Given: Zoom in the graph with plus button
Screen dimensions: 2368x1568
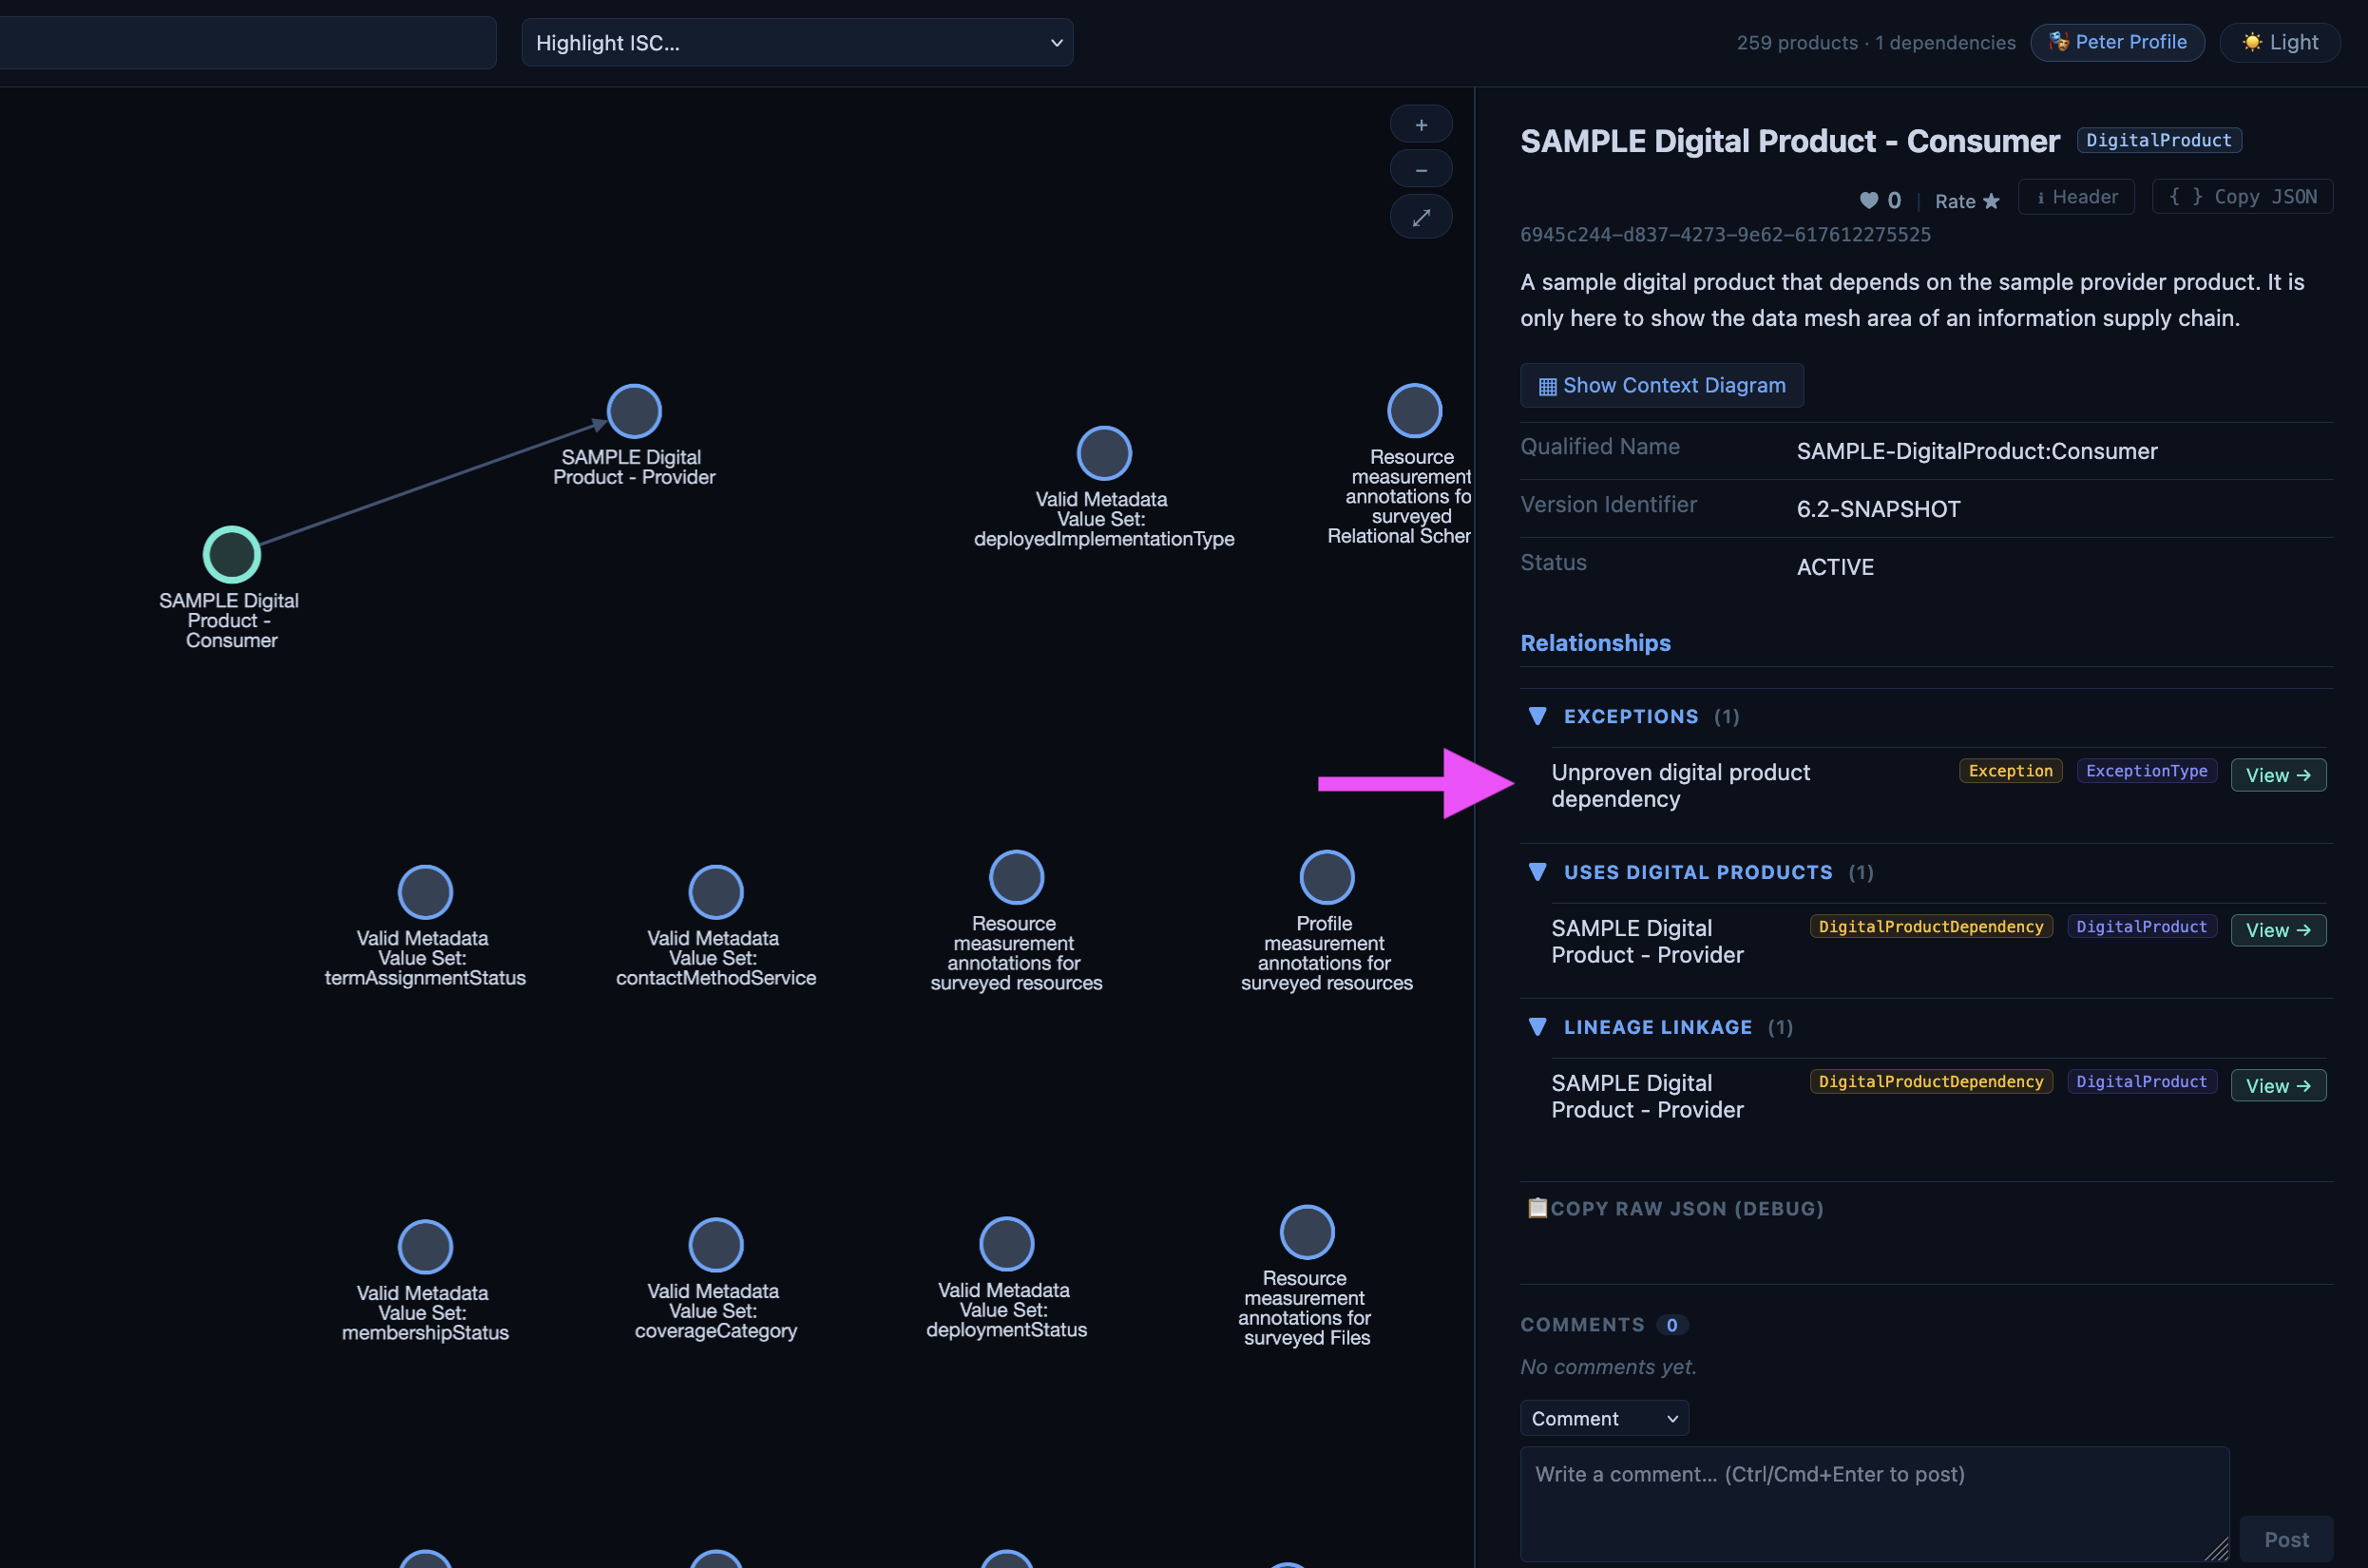Looking at the screenshot, I should [1420, 125].
